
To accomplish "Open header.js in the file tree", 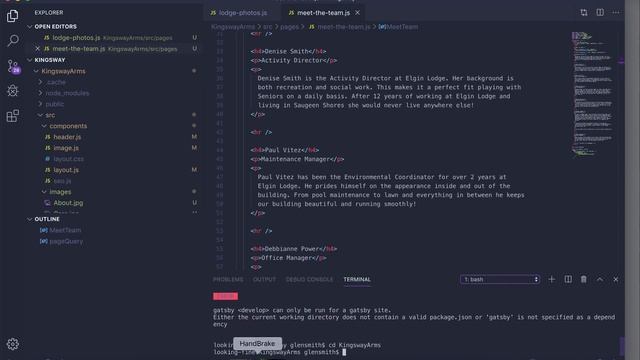I will pyautogui.click(x=67, y=137).
